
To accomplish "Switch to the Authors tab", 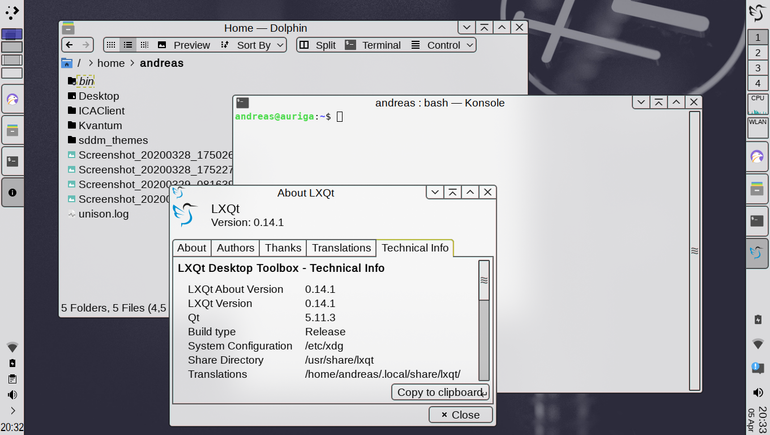I will [235, 248].
